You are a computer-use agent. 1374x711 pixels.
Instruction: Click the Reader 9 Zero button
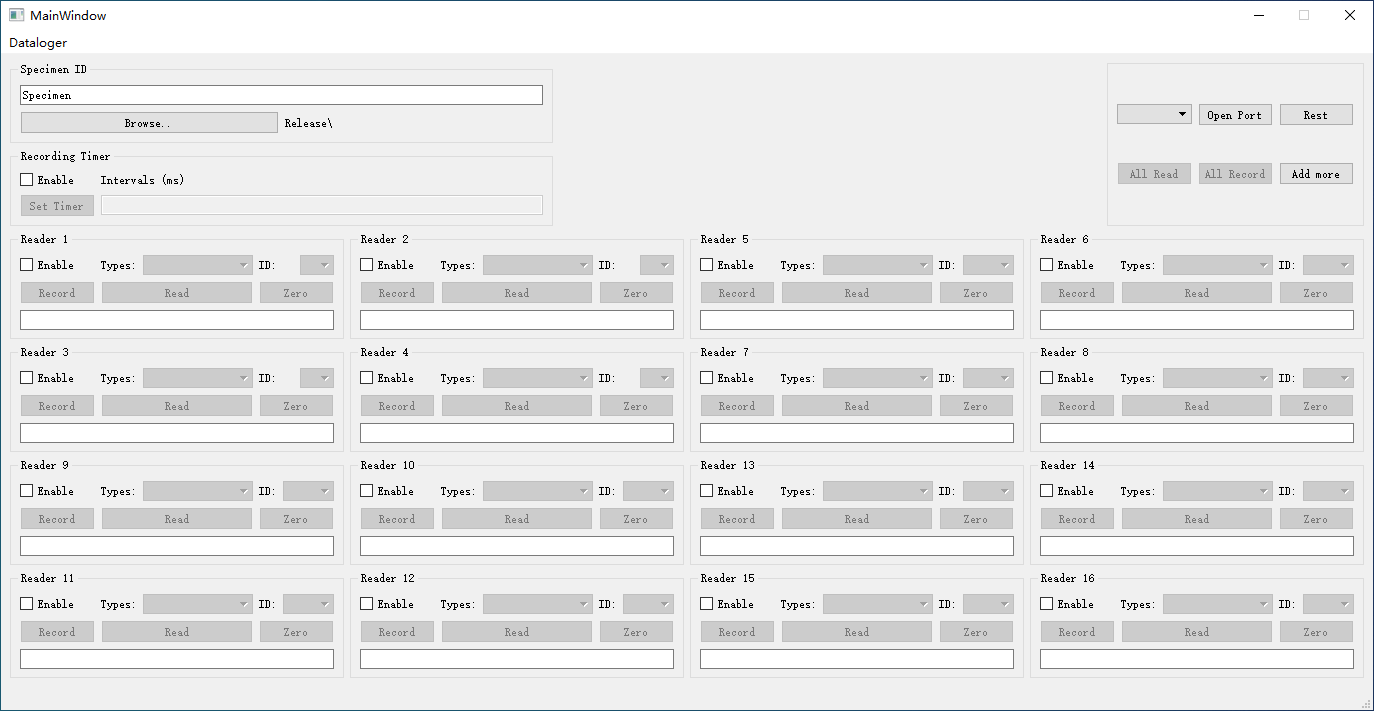click(296, 519)
